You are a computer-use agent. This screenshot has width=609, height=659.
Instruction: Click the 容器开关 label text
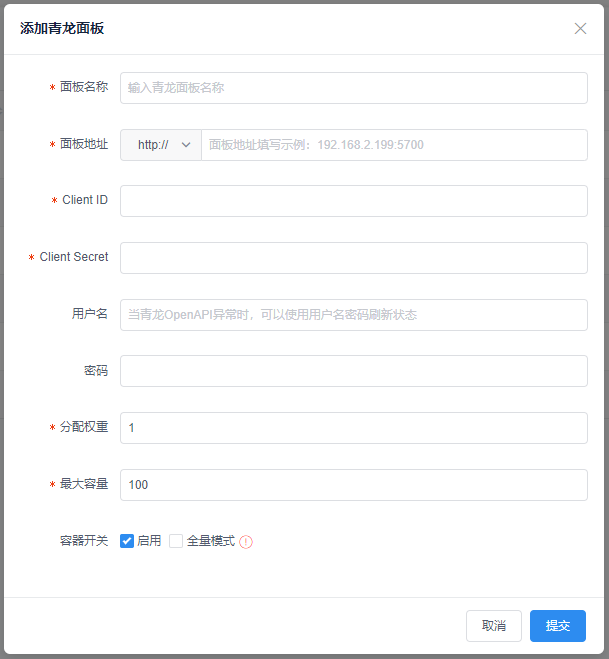tap(84, 541)
